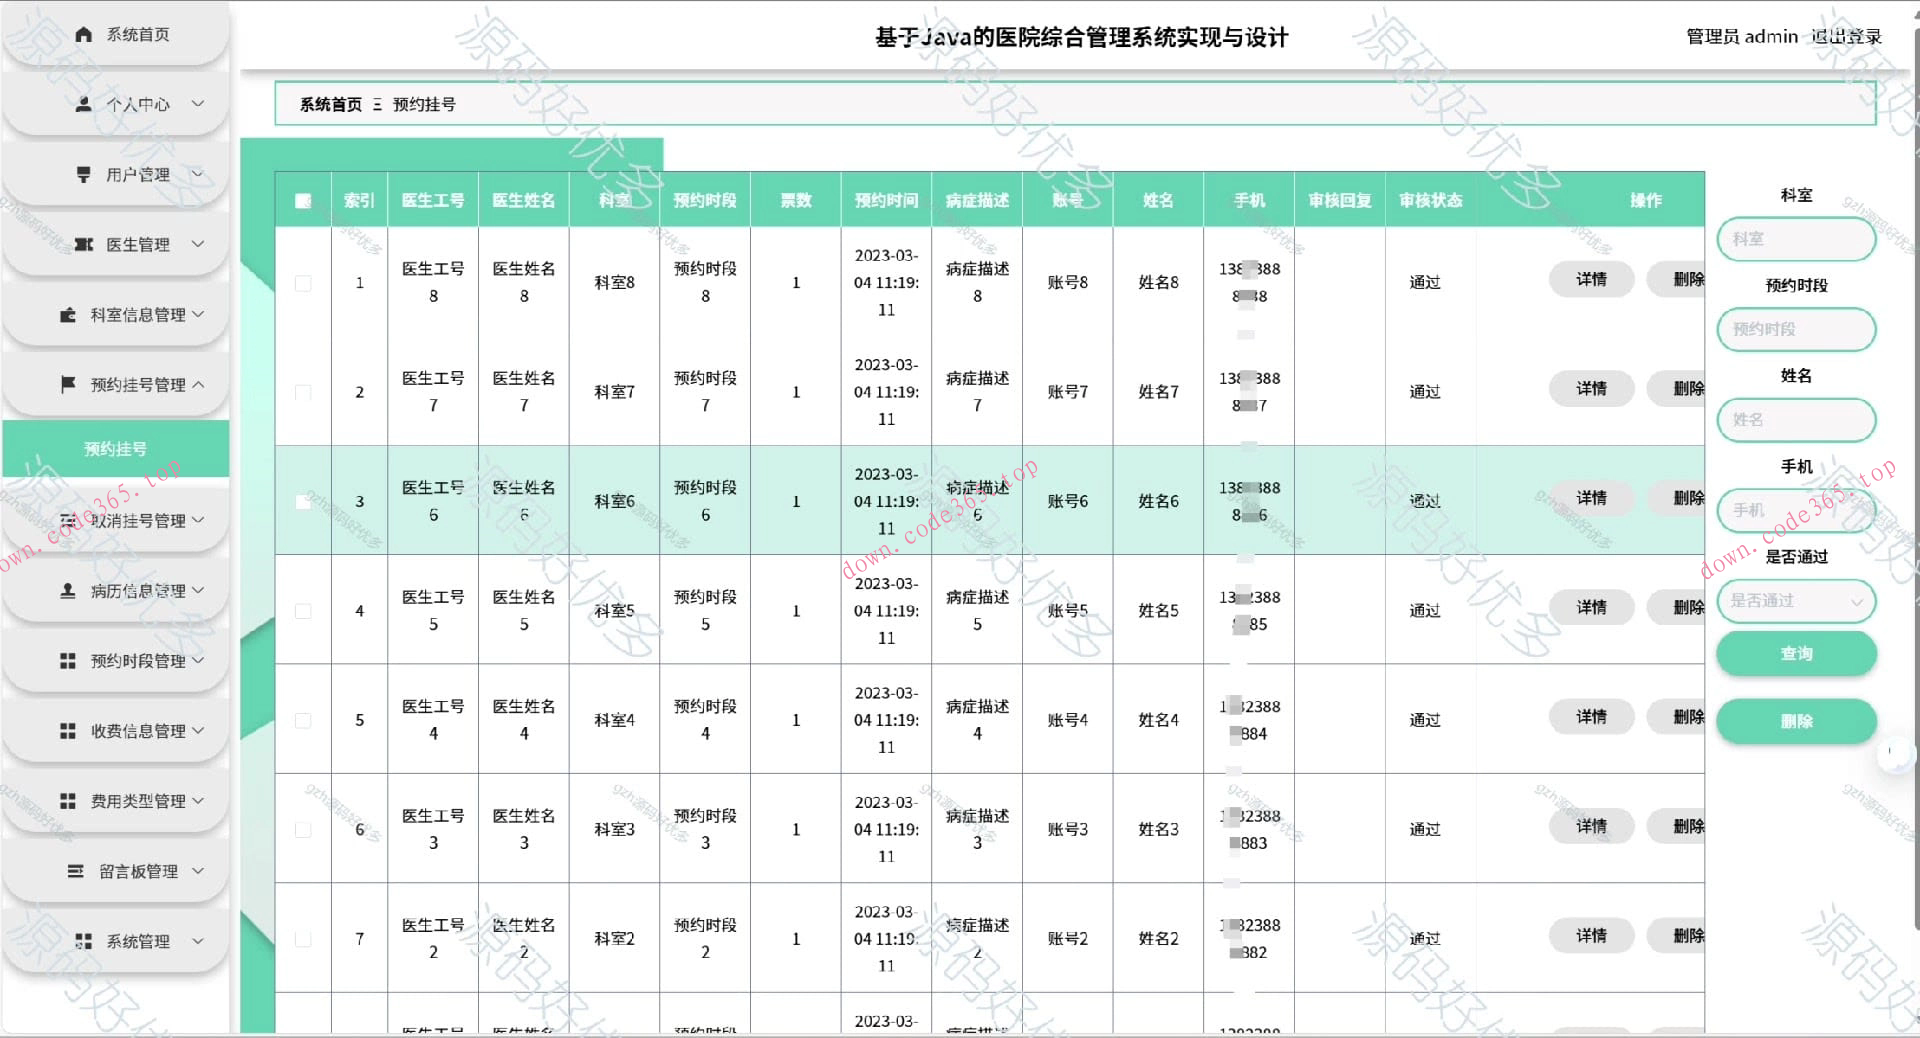The width and height of the screenshot is (1920, 1038).
Task: Click the grid icon for 收费信息管理
Action: 68,731
